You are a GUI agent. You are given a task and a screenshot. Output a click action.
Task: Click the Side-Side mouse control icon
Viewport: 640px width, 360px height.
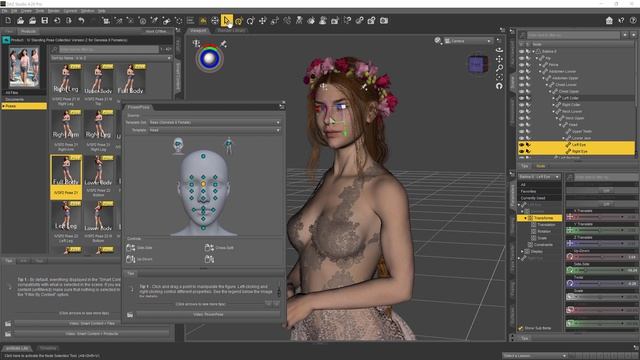click(131, 247)
